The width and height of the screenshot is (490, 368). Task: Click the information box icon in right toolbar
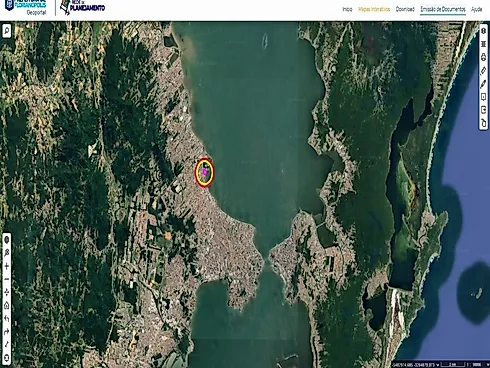click(x=484, y=97)
